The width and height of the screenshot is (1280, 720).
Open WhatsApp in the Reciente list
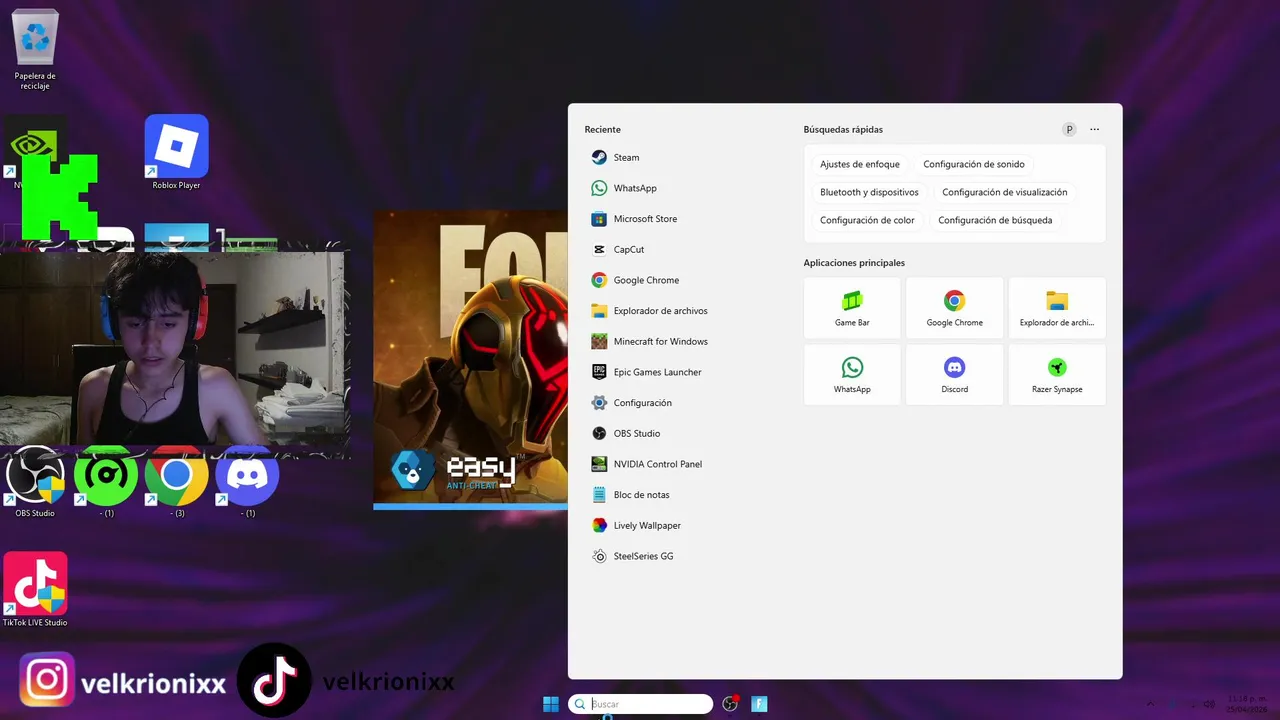point(685,188)
